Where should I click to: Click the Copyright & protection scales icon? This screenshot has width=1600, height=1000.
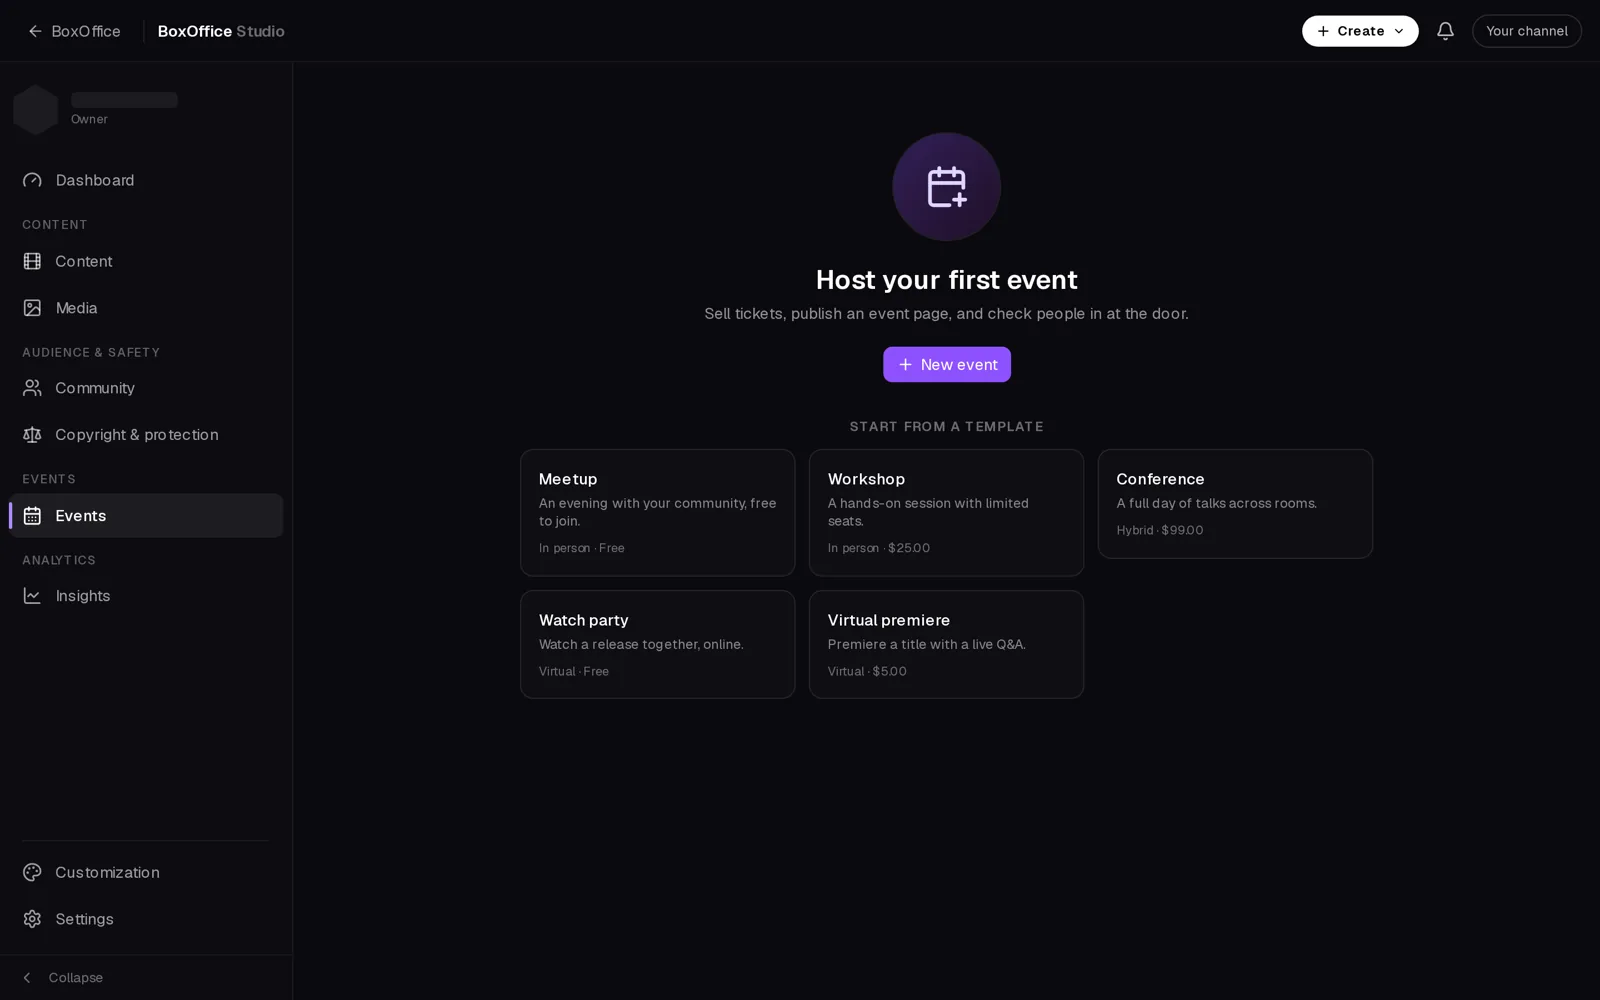pyautogui.click(x=32, y=435)
